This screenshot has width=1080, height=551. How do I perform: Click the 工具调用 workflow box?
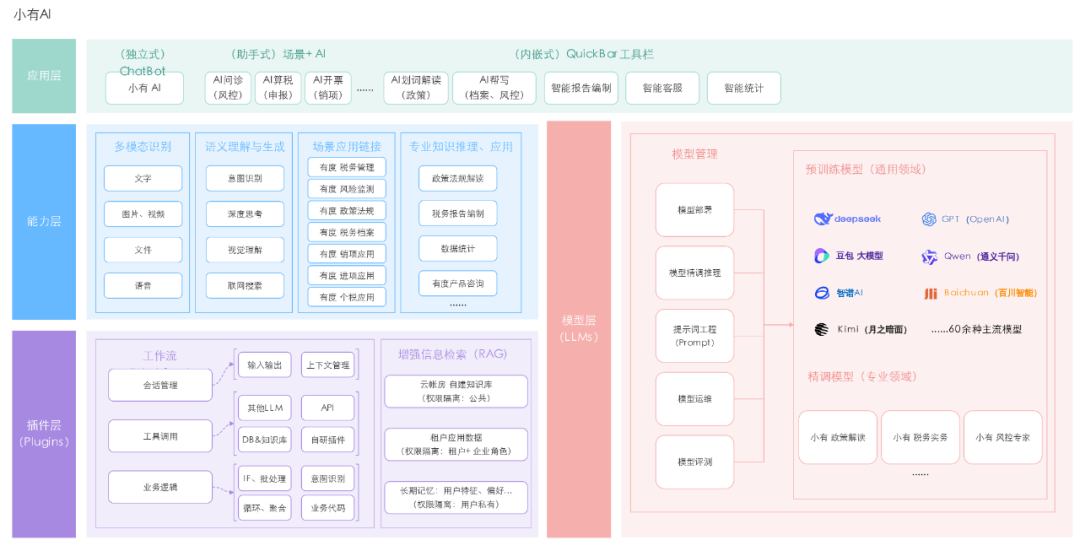(160, 436)
